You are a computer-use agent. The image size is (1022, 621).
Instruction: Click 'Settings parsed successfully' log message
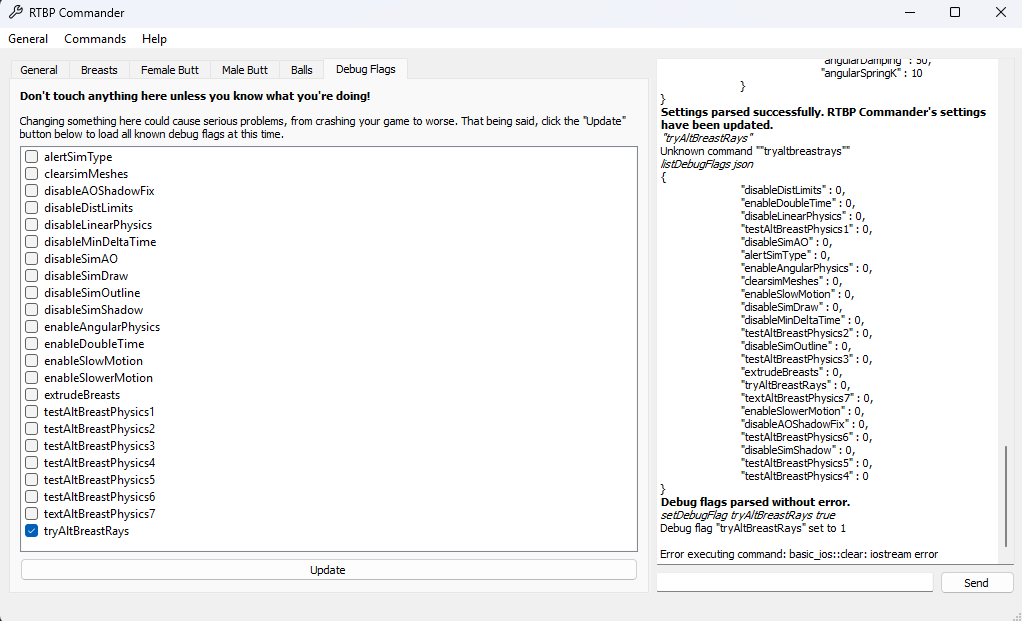click(823, 119)
